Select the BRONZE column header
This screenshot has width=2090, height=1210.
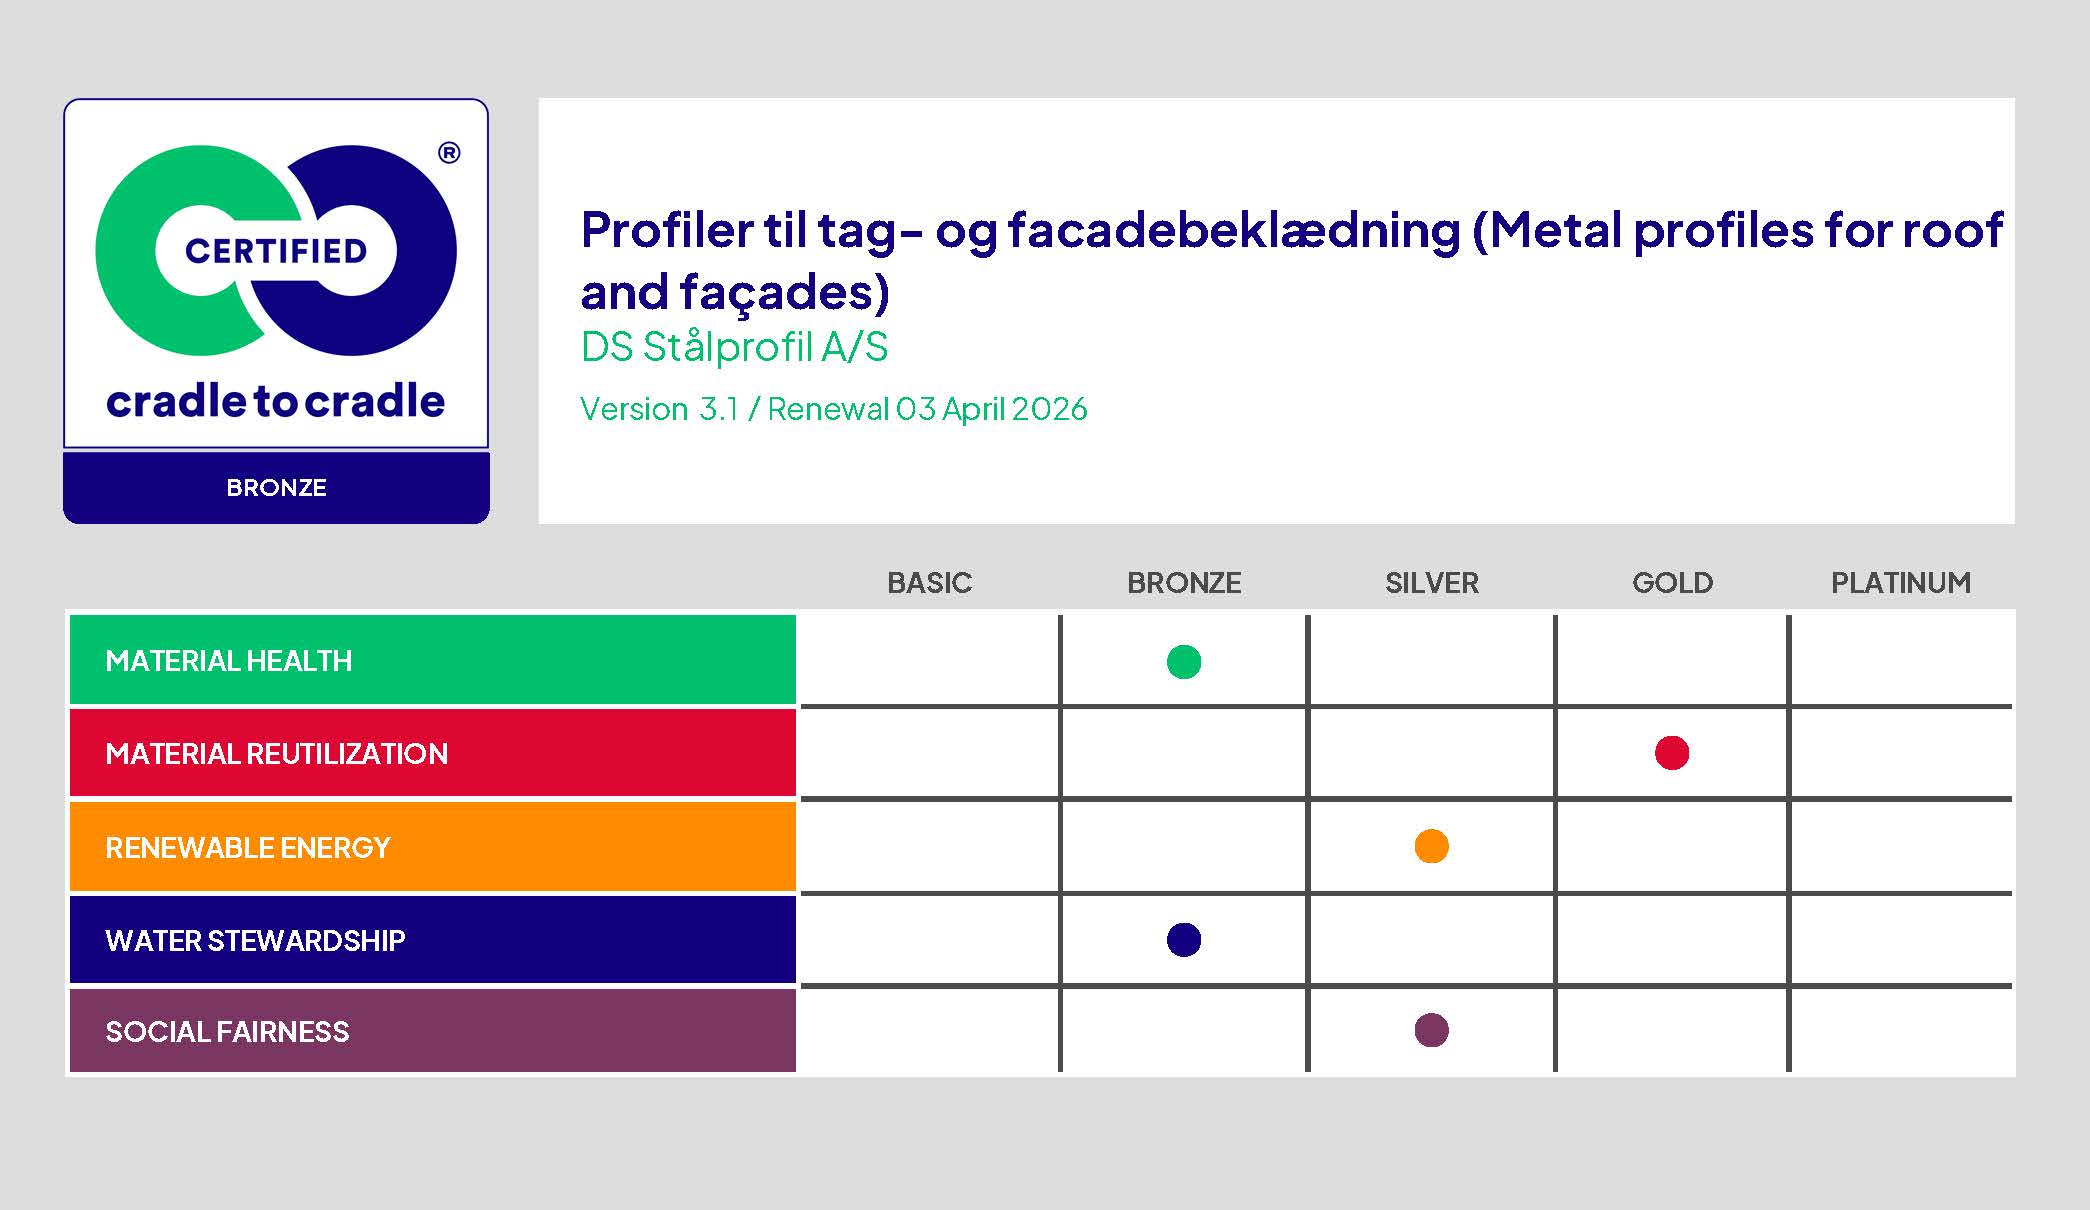tap(1184, 583)
